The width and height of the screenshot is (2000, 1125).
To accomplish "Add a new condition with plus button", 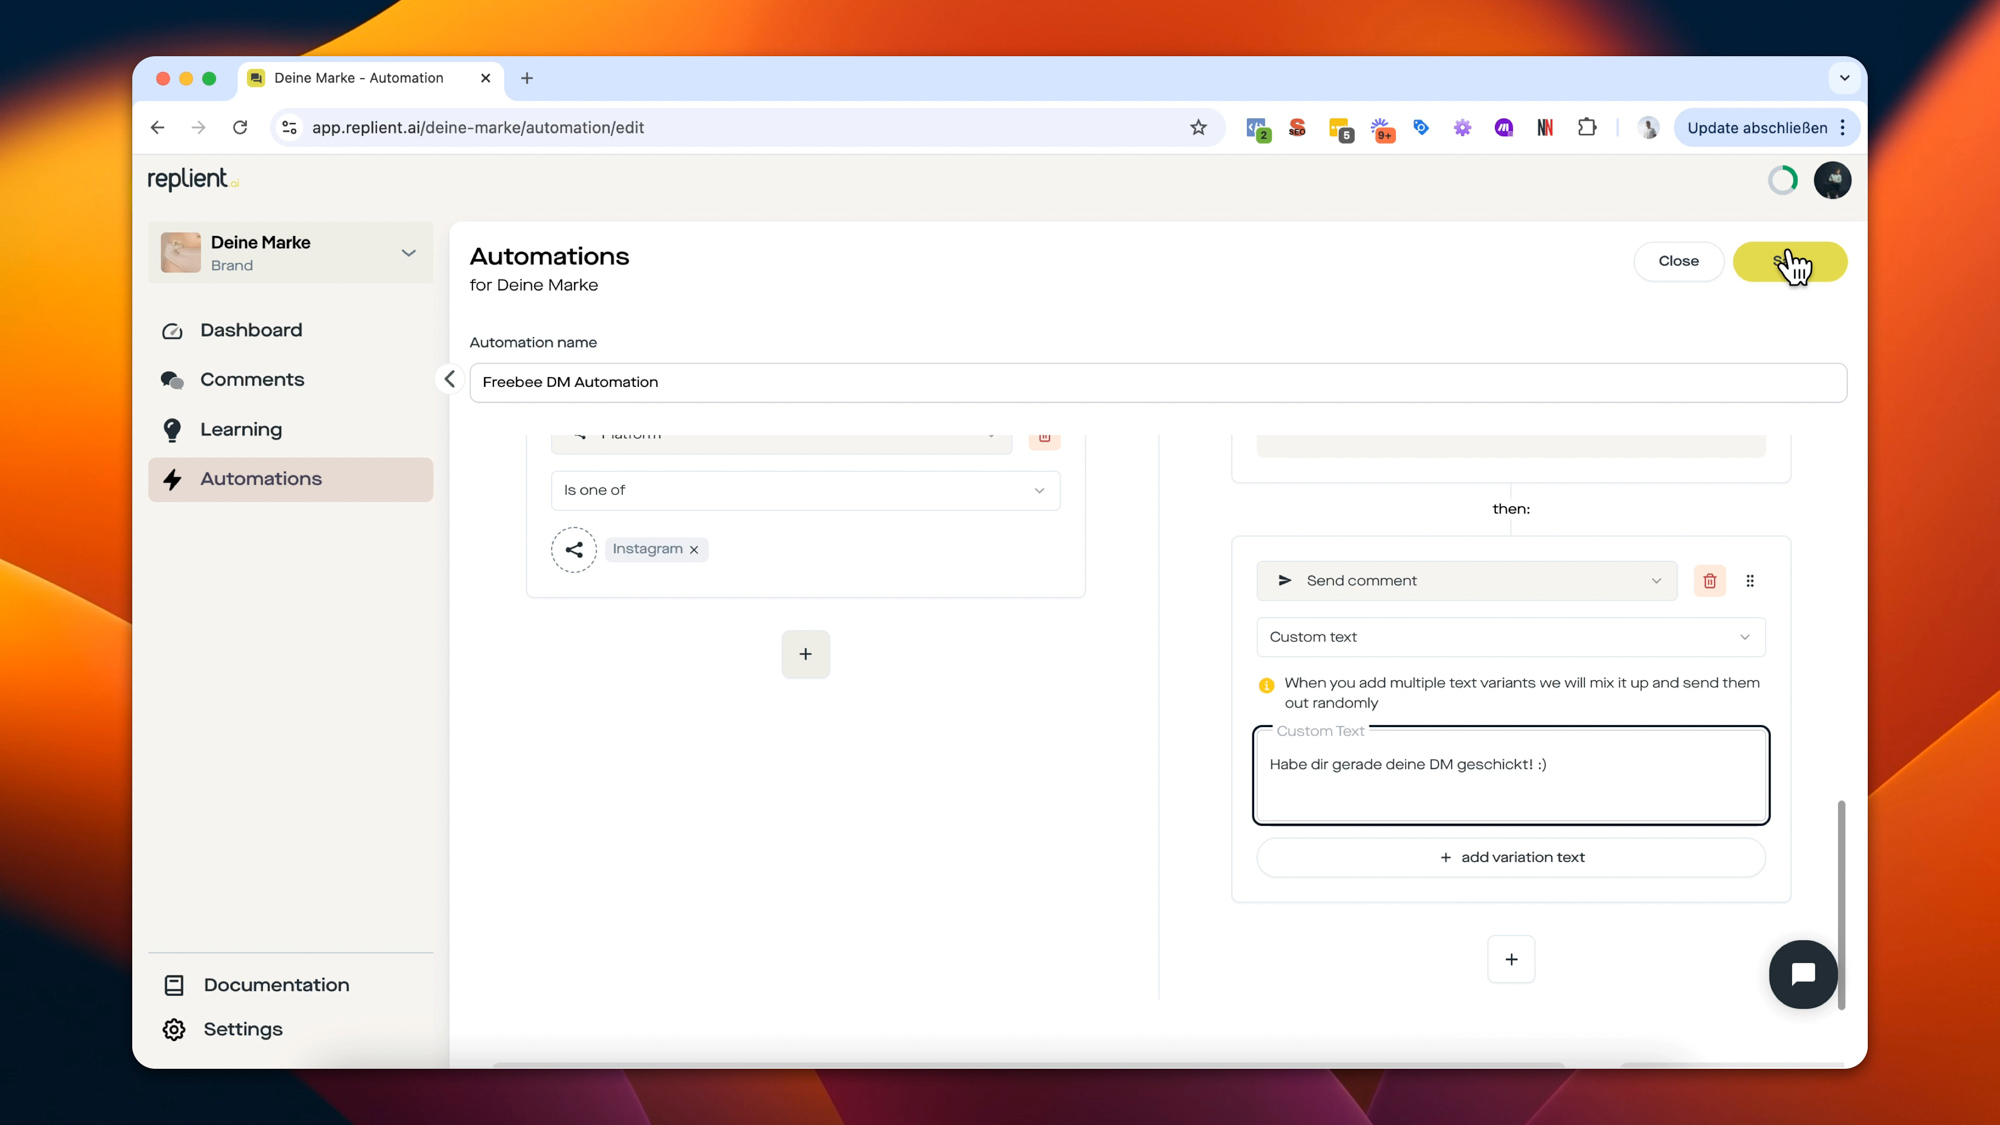I will (805, 654).
